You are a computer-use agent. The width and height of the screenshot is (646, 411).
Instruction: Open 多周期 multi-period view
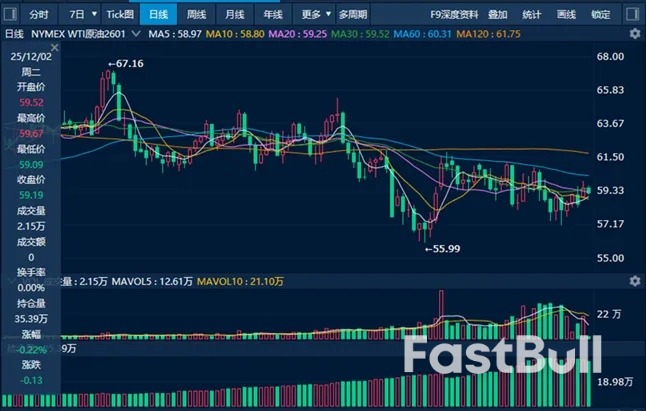pos(353,14)
